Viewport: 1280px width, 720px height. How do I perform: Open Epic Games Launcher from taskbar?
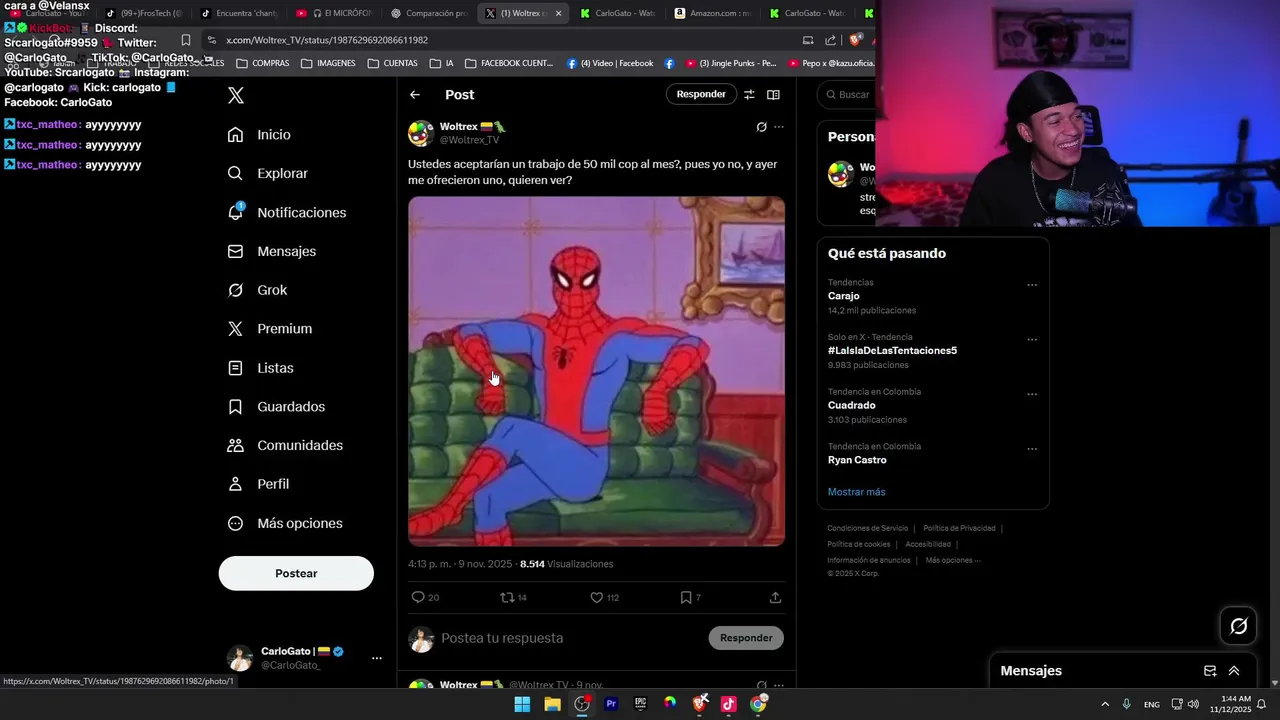pyautogui.click(x=640, y=704)
